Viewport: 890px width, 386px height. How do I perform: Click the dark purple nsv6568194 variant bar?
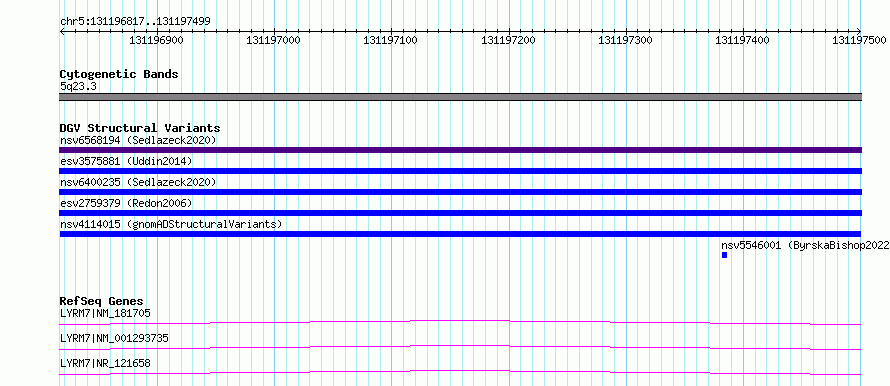[460, 150]
